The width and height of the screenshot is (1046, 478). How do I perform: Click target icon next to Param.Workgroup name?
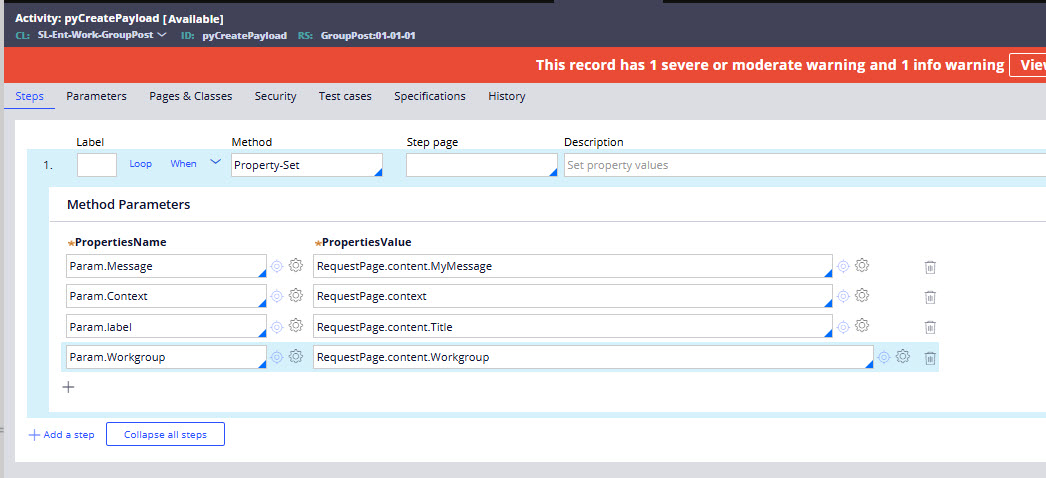(x=277, y=357)
